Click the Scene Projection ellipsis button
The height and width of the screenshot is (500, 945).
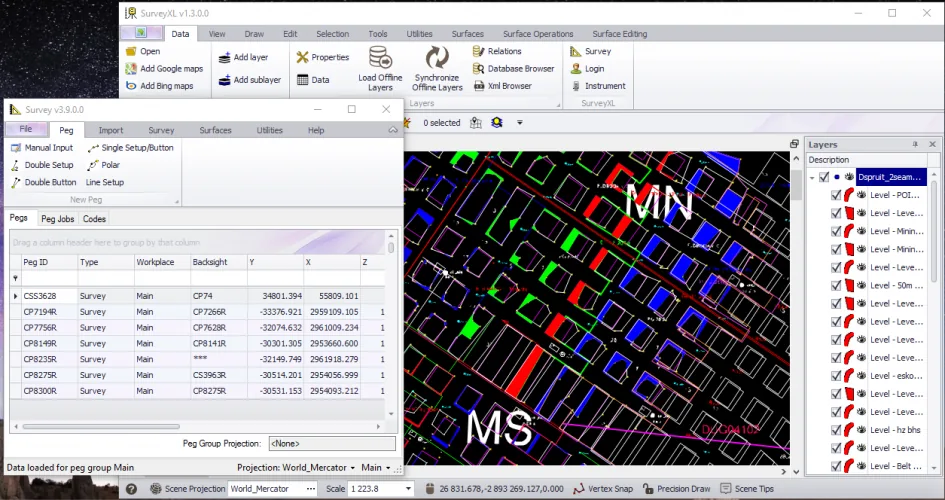[x=311, y=489]
